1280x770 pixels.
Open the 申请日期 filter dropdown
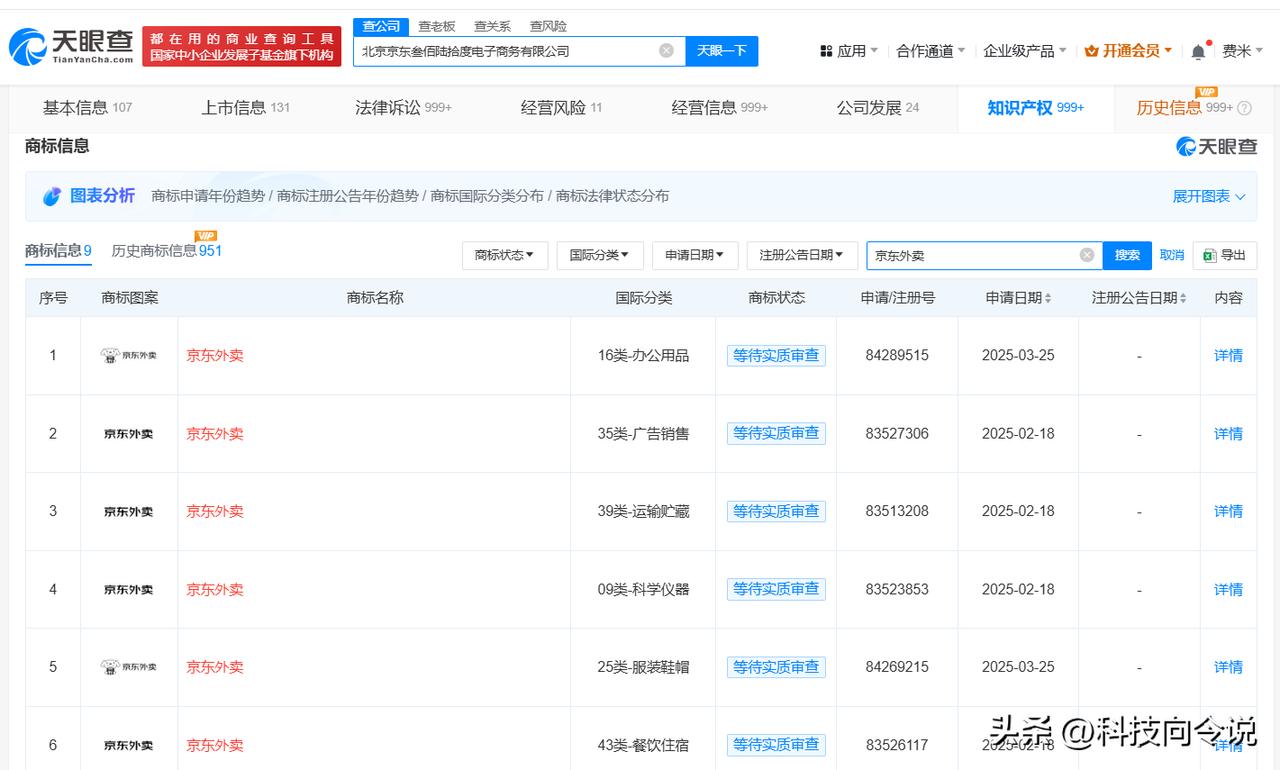(x=695, y=255)
